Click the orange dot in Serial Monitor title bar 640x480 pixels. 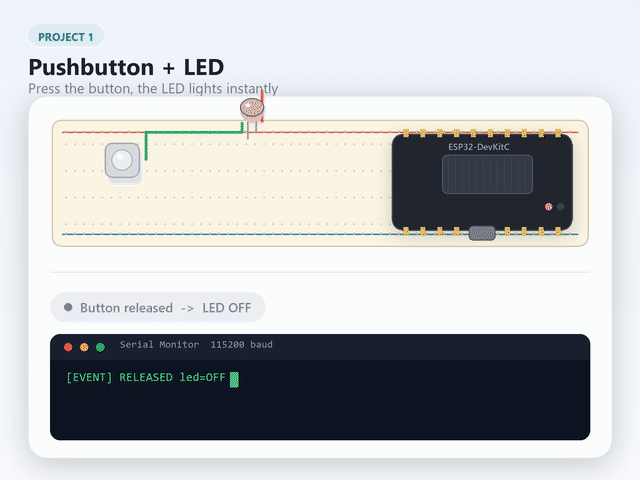pos(84,347)
